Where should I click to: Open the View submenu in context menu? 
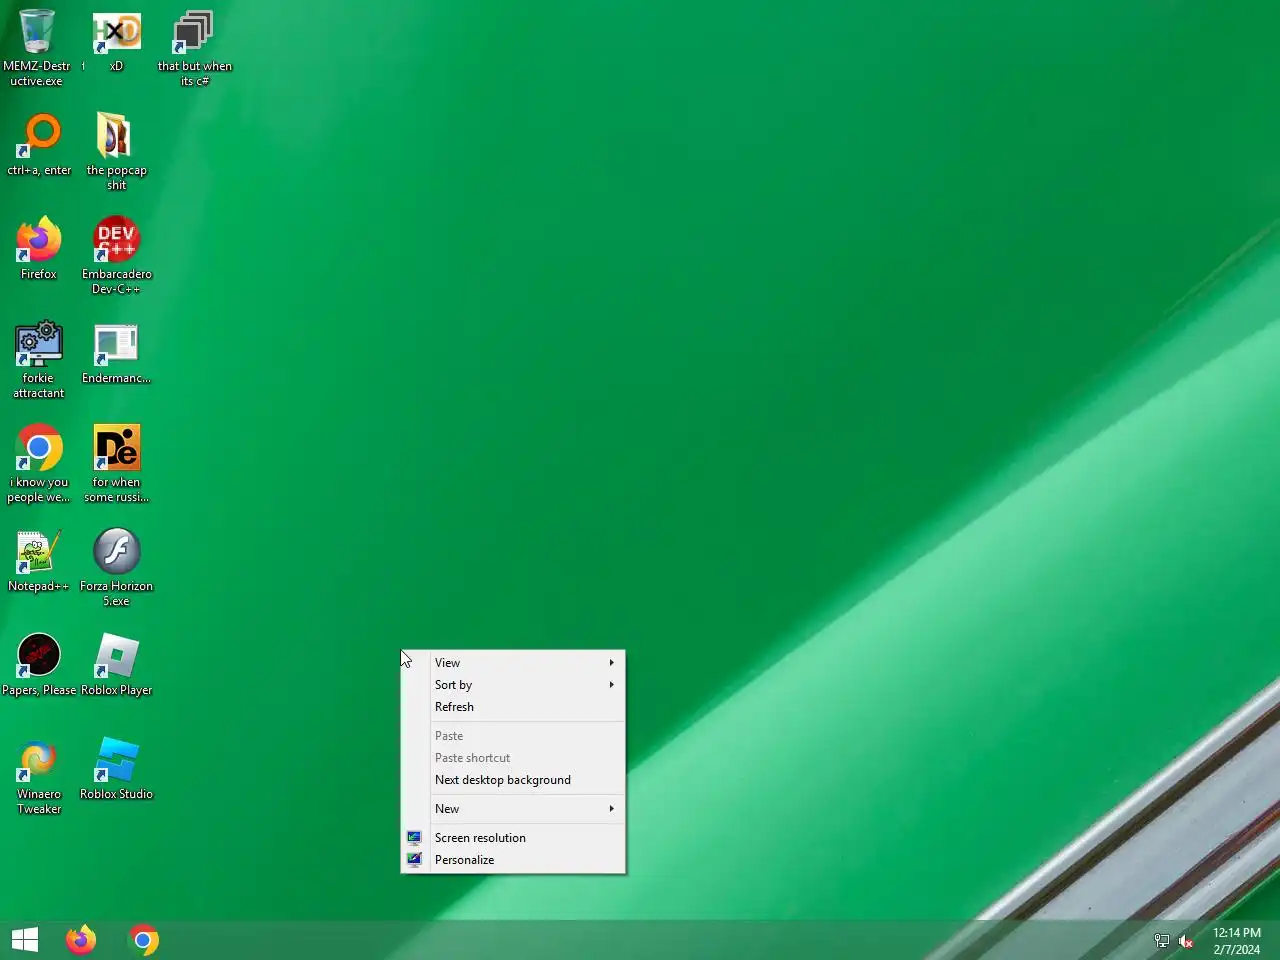coord(513,663)
